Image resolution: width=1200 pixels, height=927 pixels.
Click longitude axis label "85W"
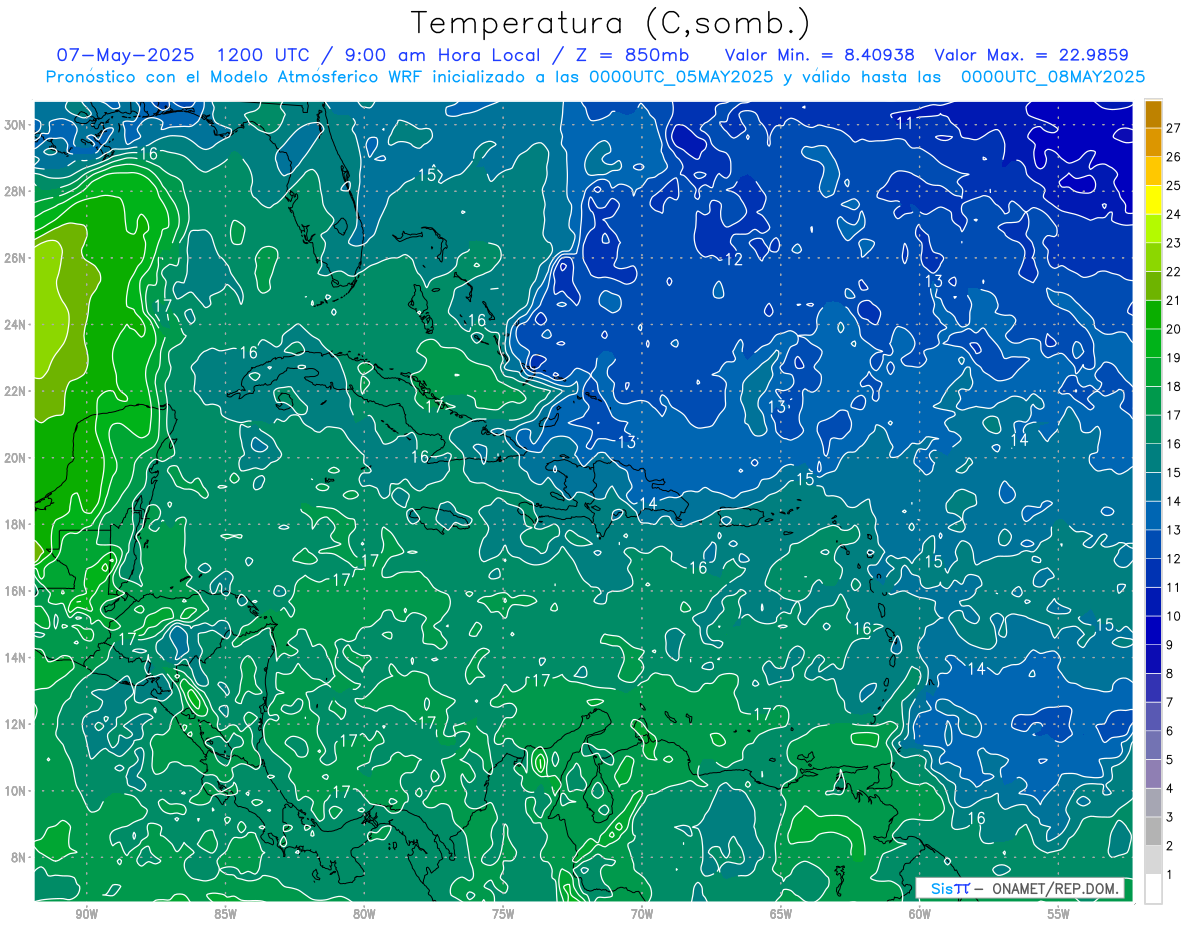225,913
